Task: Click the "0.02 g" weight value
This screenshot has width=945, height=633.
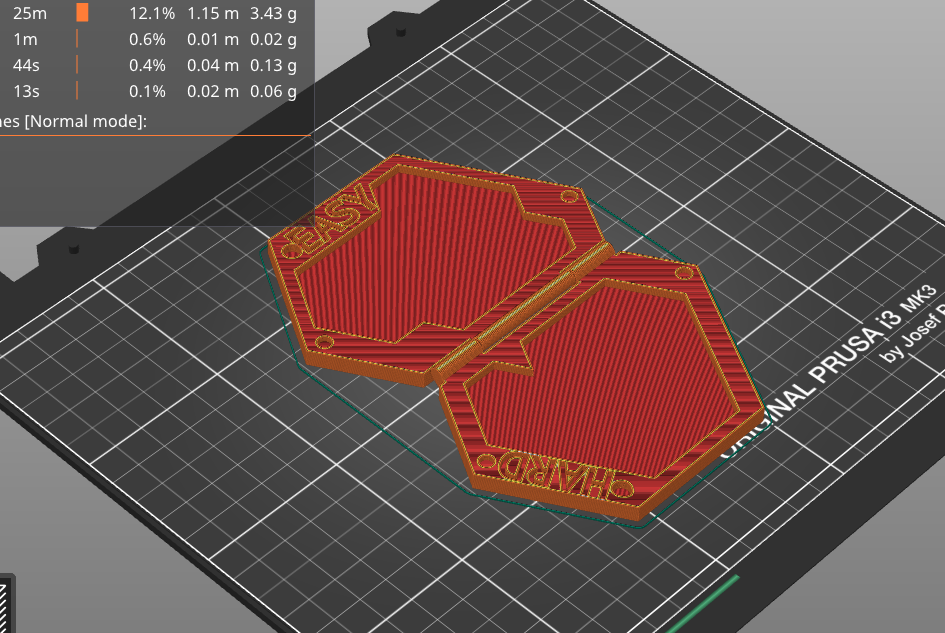Action: point(273,39)
